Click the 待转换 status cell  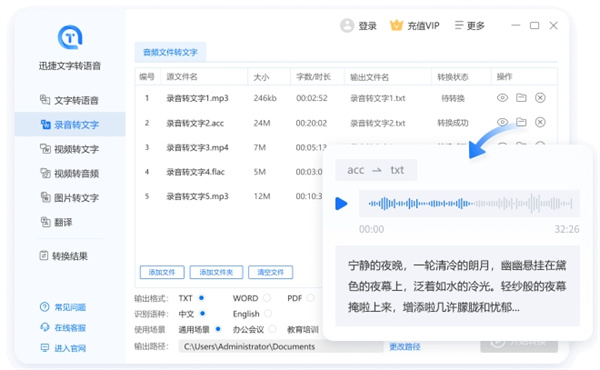(x=453, y=98)
